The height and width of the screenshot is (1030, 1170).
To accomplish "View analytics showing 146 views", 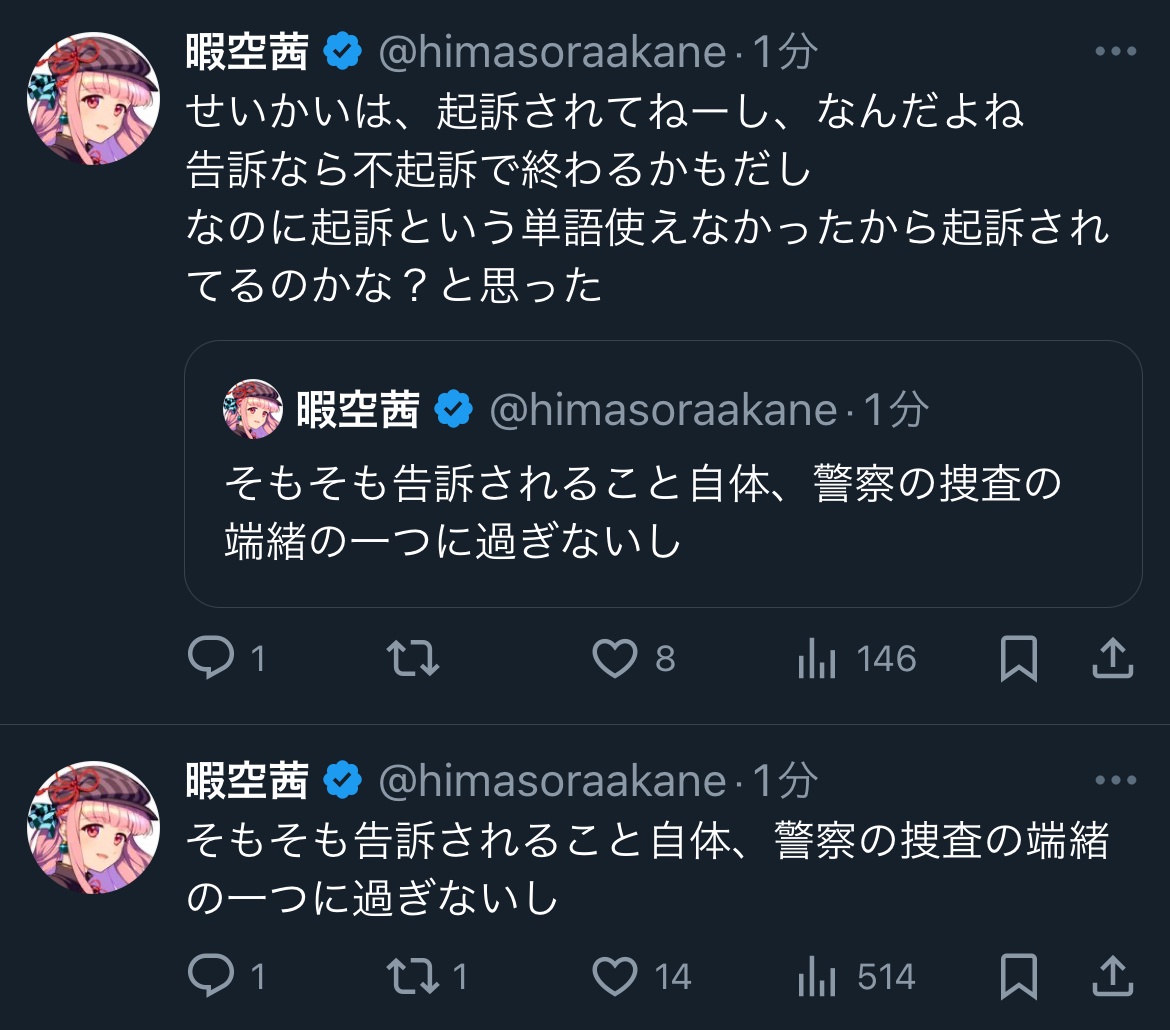I will (x=817, y=659).
